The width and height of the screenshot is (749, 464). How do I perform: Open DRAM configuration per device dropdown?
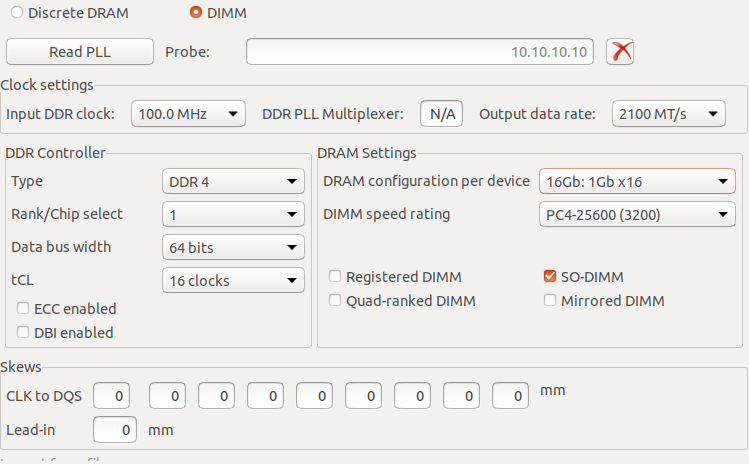tap(637, 181)
